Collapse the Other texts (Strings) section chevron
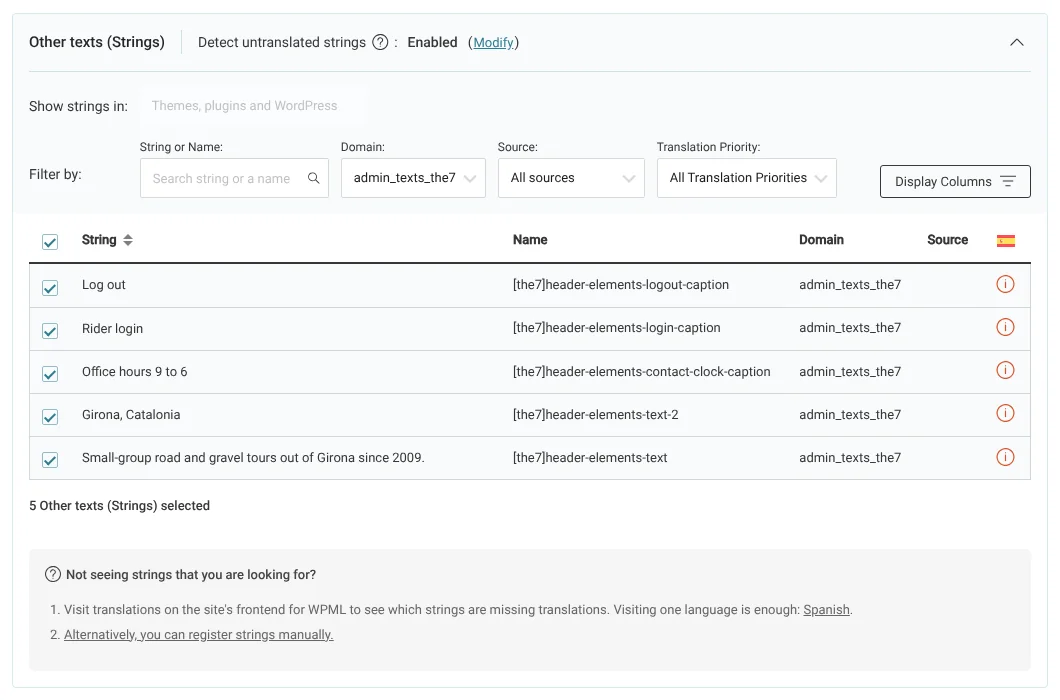1060x700 pixels. (x=1017, y=42)
